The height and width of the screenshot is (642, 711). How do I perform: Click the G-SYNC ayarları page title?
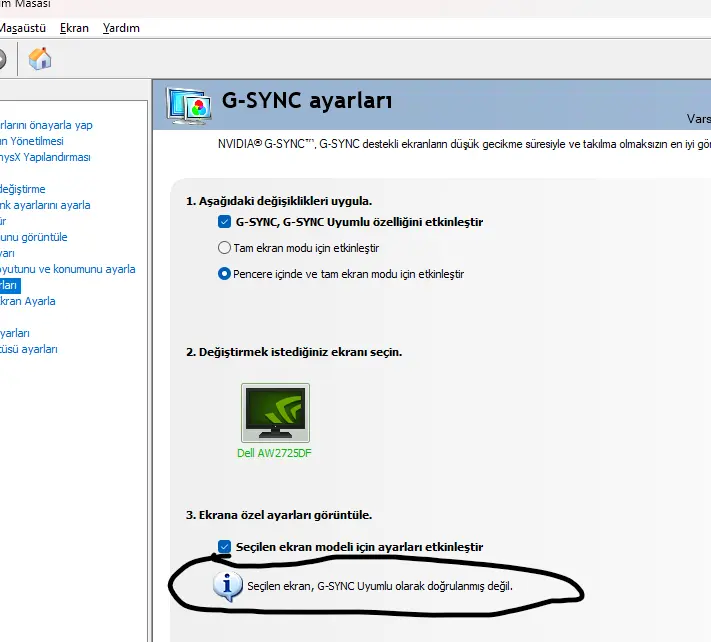(307, 101)
